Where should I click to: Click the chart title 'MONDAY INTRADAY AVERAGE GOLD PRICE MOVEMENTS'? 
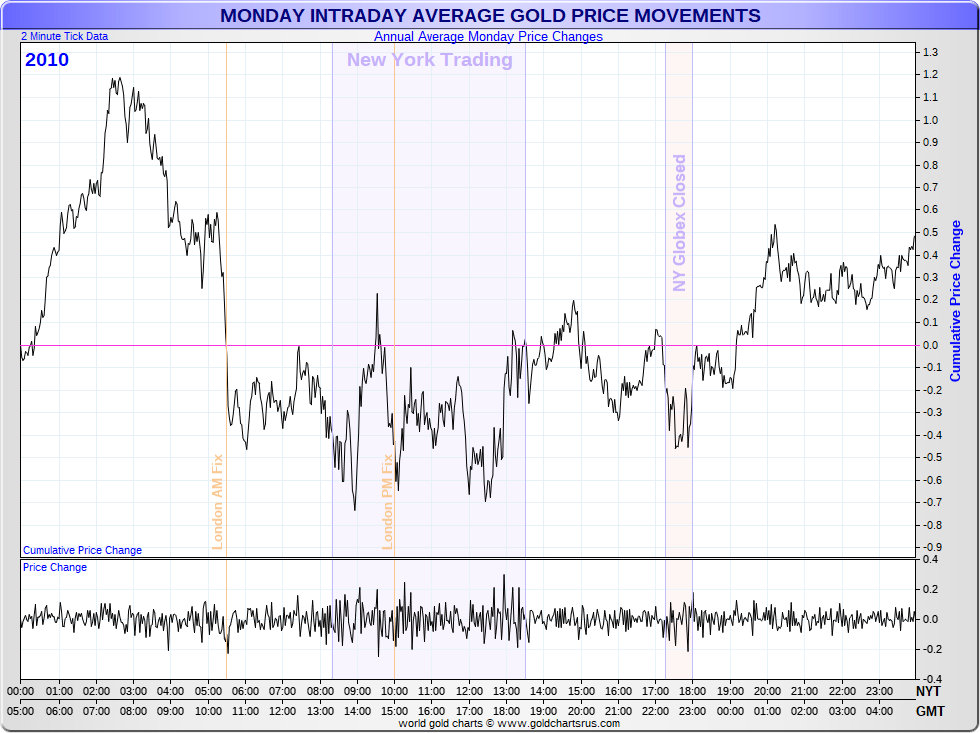tap(490, 15)
